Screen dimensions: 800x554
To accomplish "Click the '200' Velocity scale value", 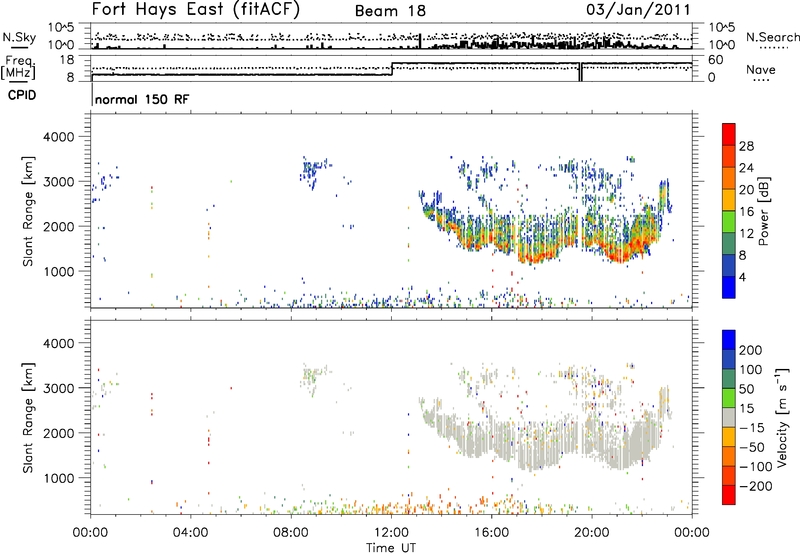I will [x=751, y=350].
